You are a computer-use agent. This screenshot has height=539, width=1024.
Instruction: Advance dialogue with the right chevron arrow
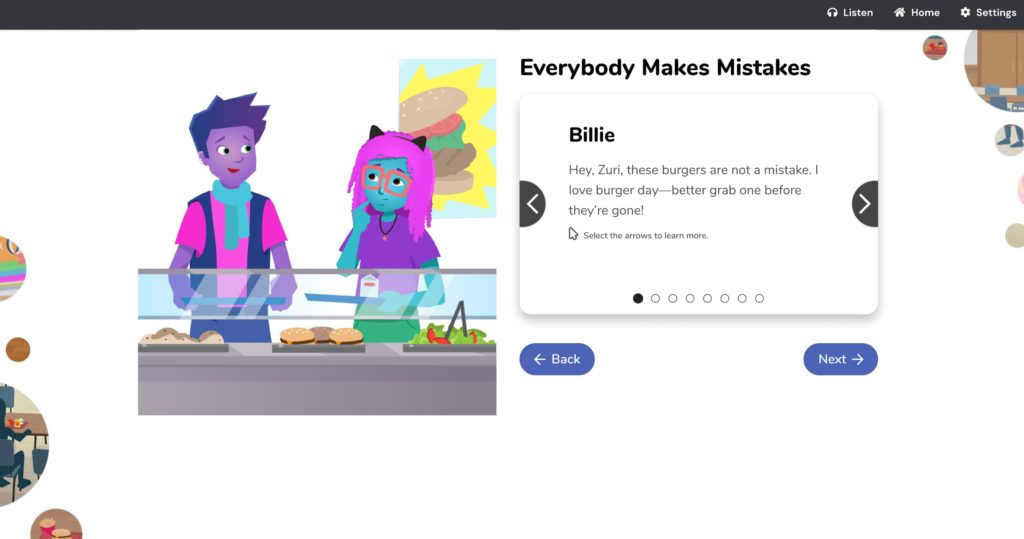click(x=865, y=204)
